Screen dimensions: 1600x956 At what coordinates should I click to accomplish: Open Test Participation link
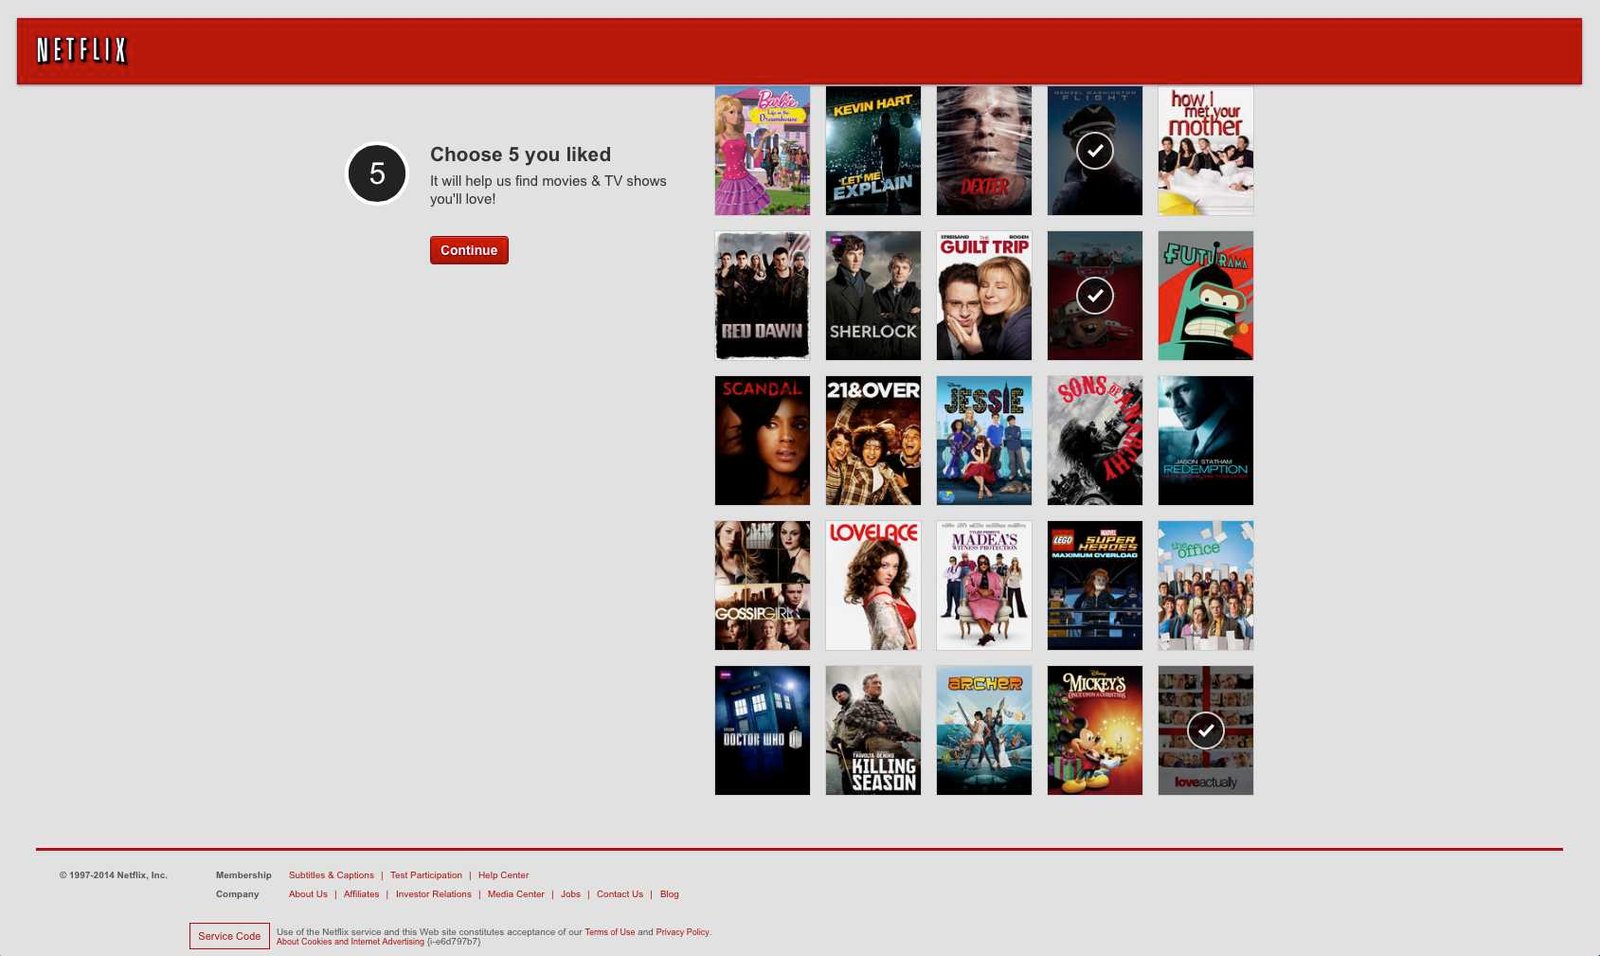426,875
